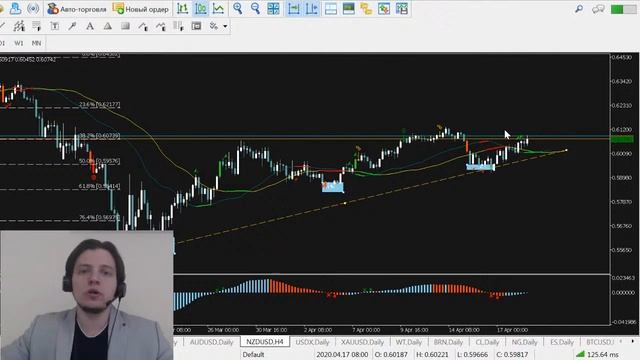This screenshot has width=640, height=360.
Task: Open the CL,Daily chart tab
Action: tap(487, 342)
